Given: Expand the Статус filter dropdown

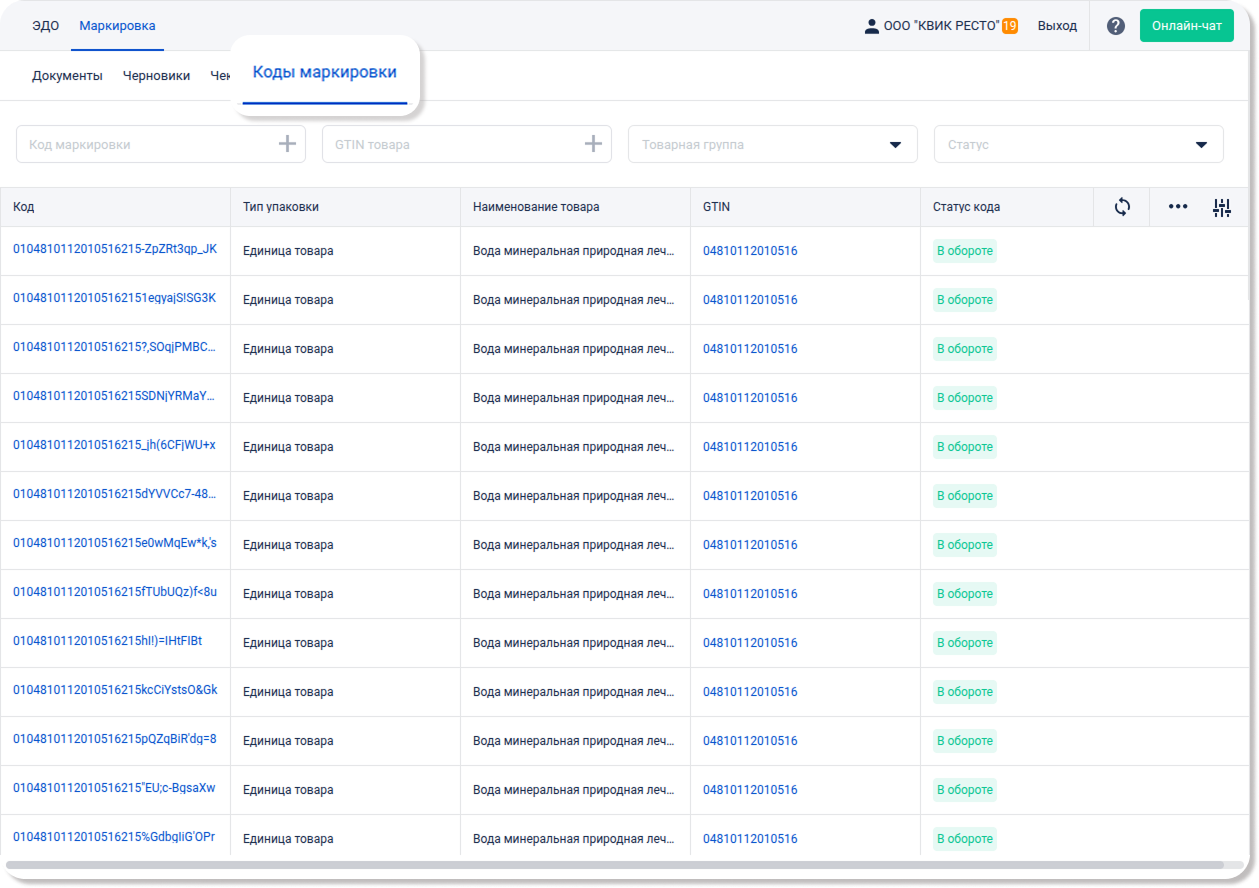Looking at the screenshot, I should (1201, 145).
